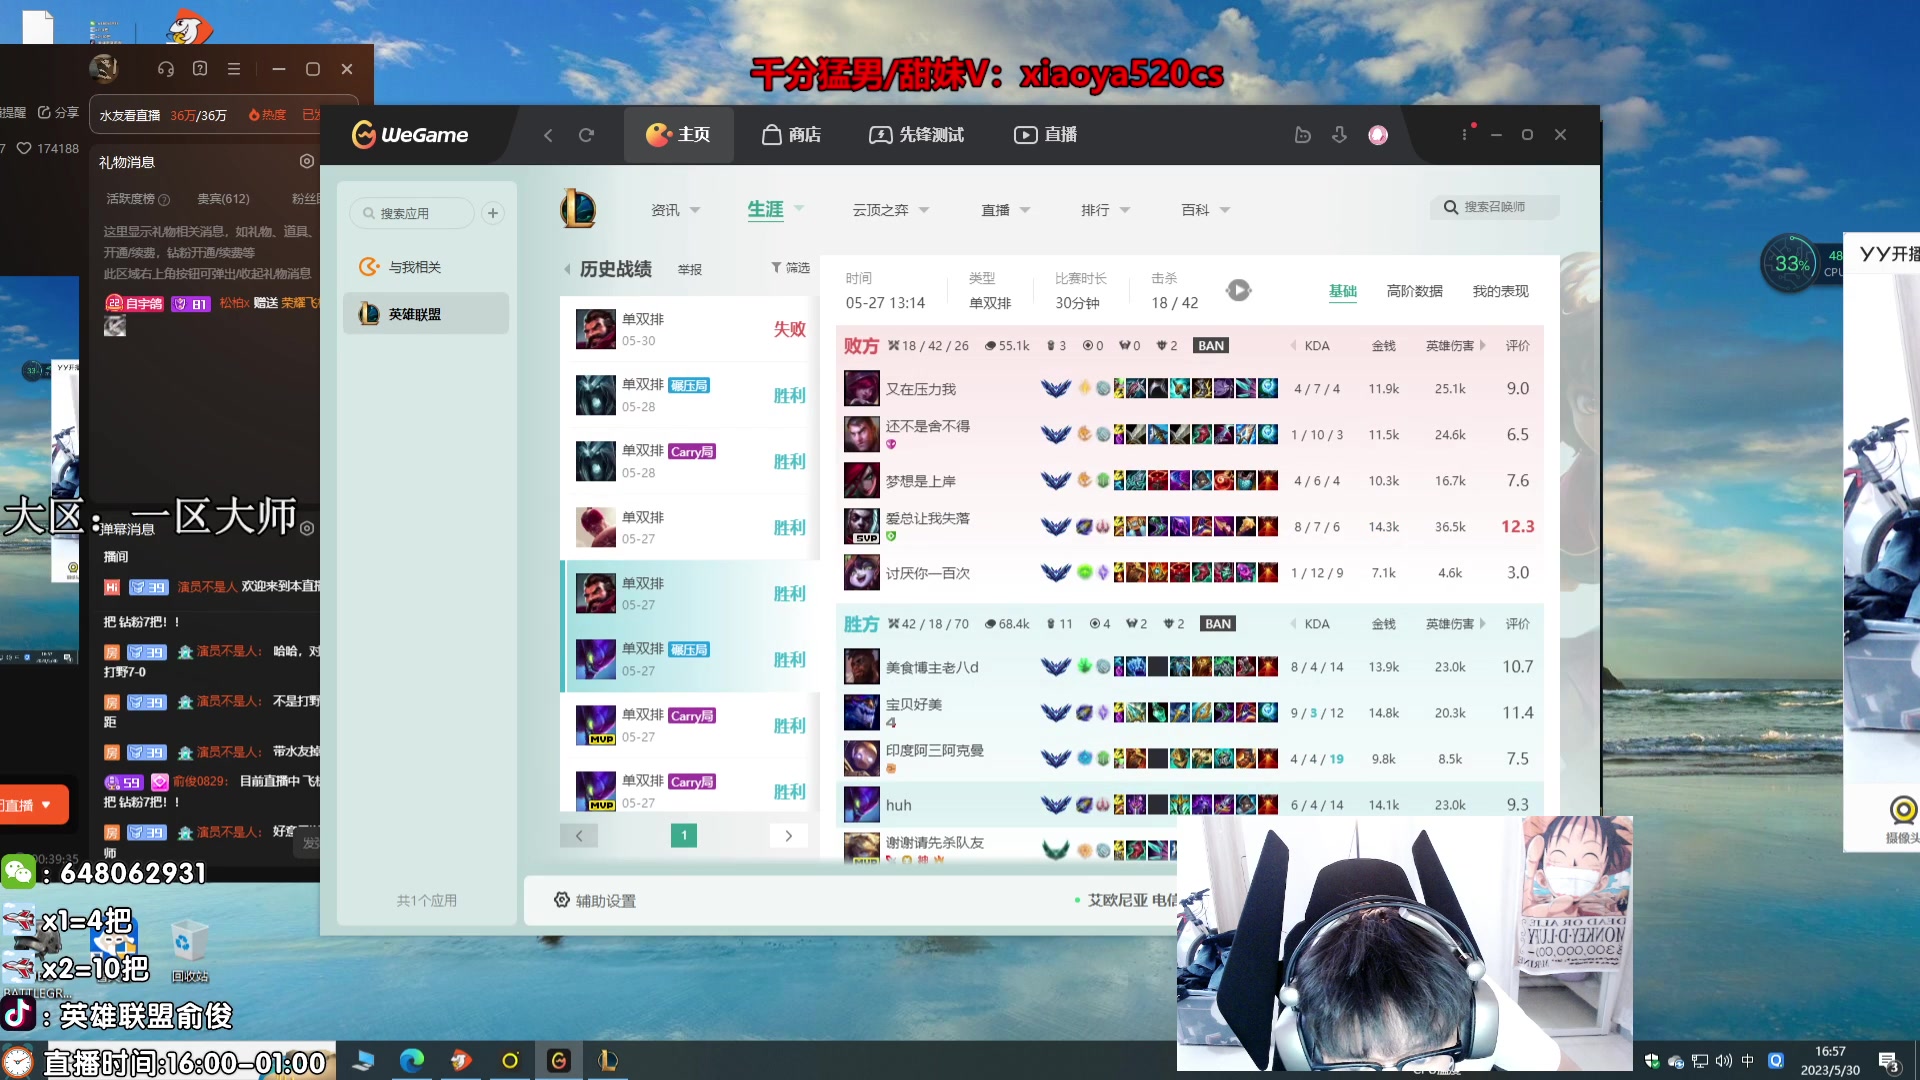This screenshot has width=1920, height=1080.
Task: Click the 败方 BAN badge
Action: click(x=1211, y=345)
